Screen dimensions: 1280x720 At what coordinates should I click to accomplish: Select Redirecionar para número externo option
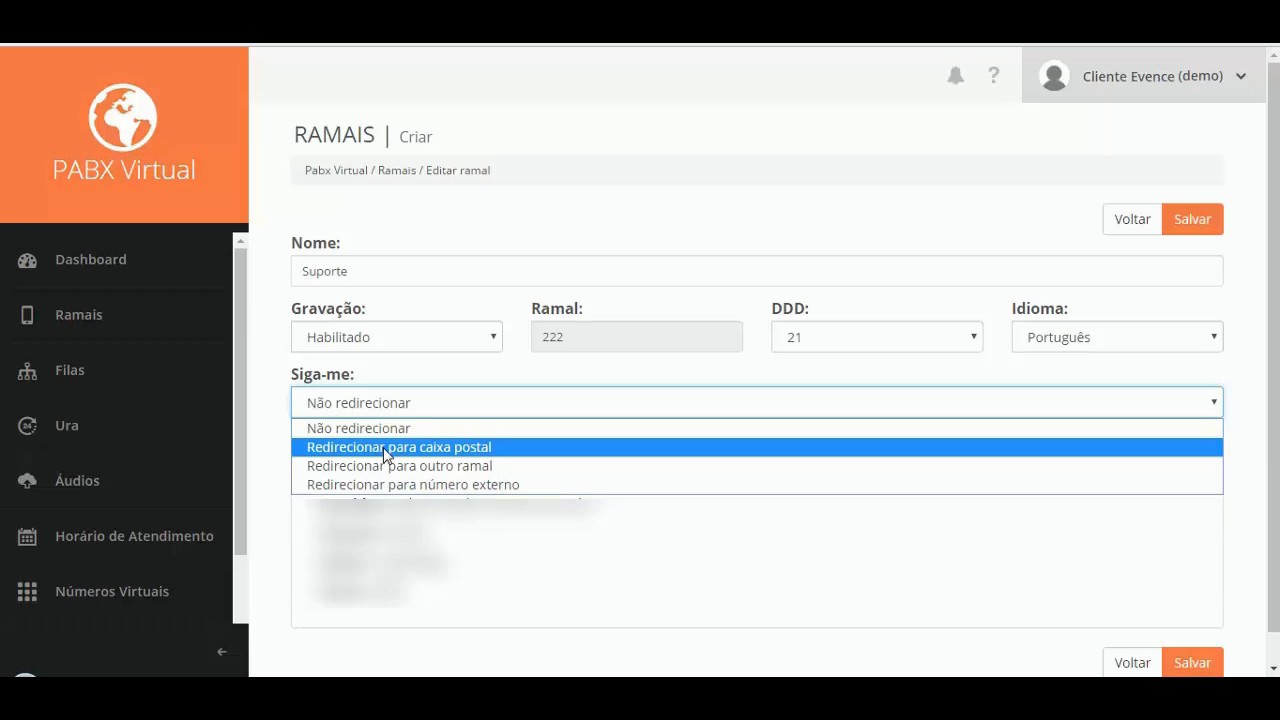coord(757,485)
